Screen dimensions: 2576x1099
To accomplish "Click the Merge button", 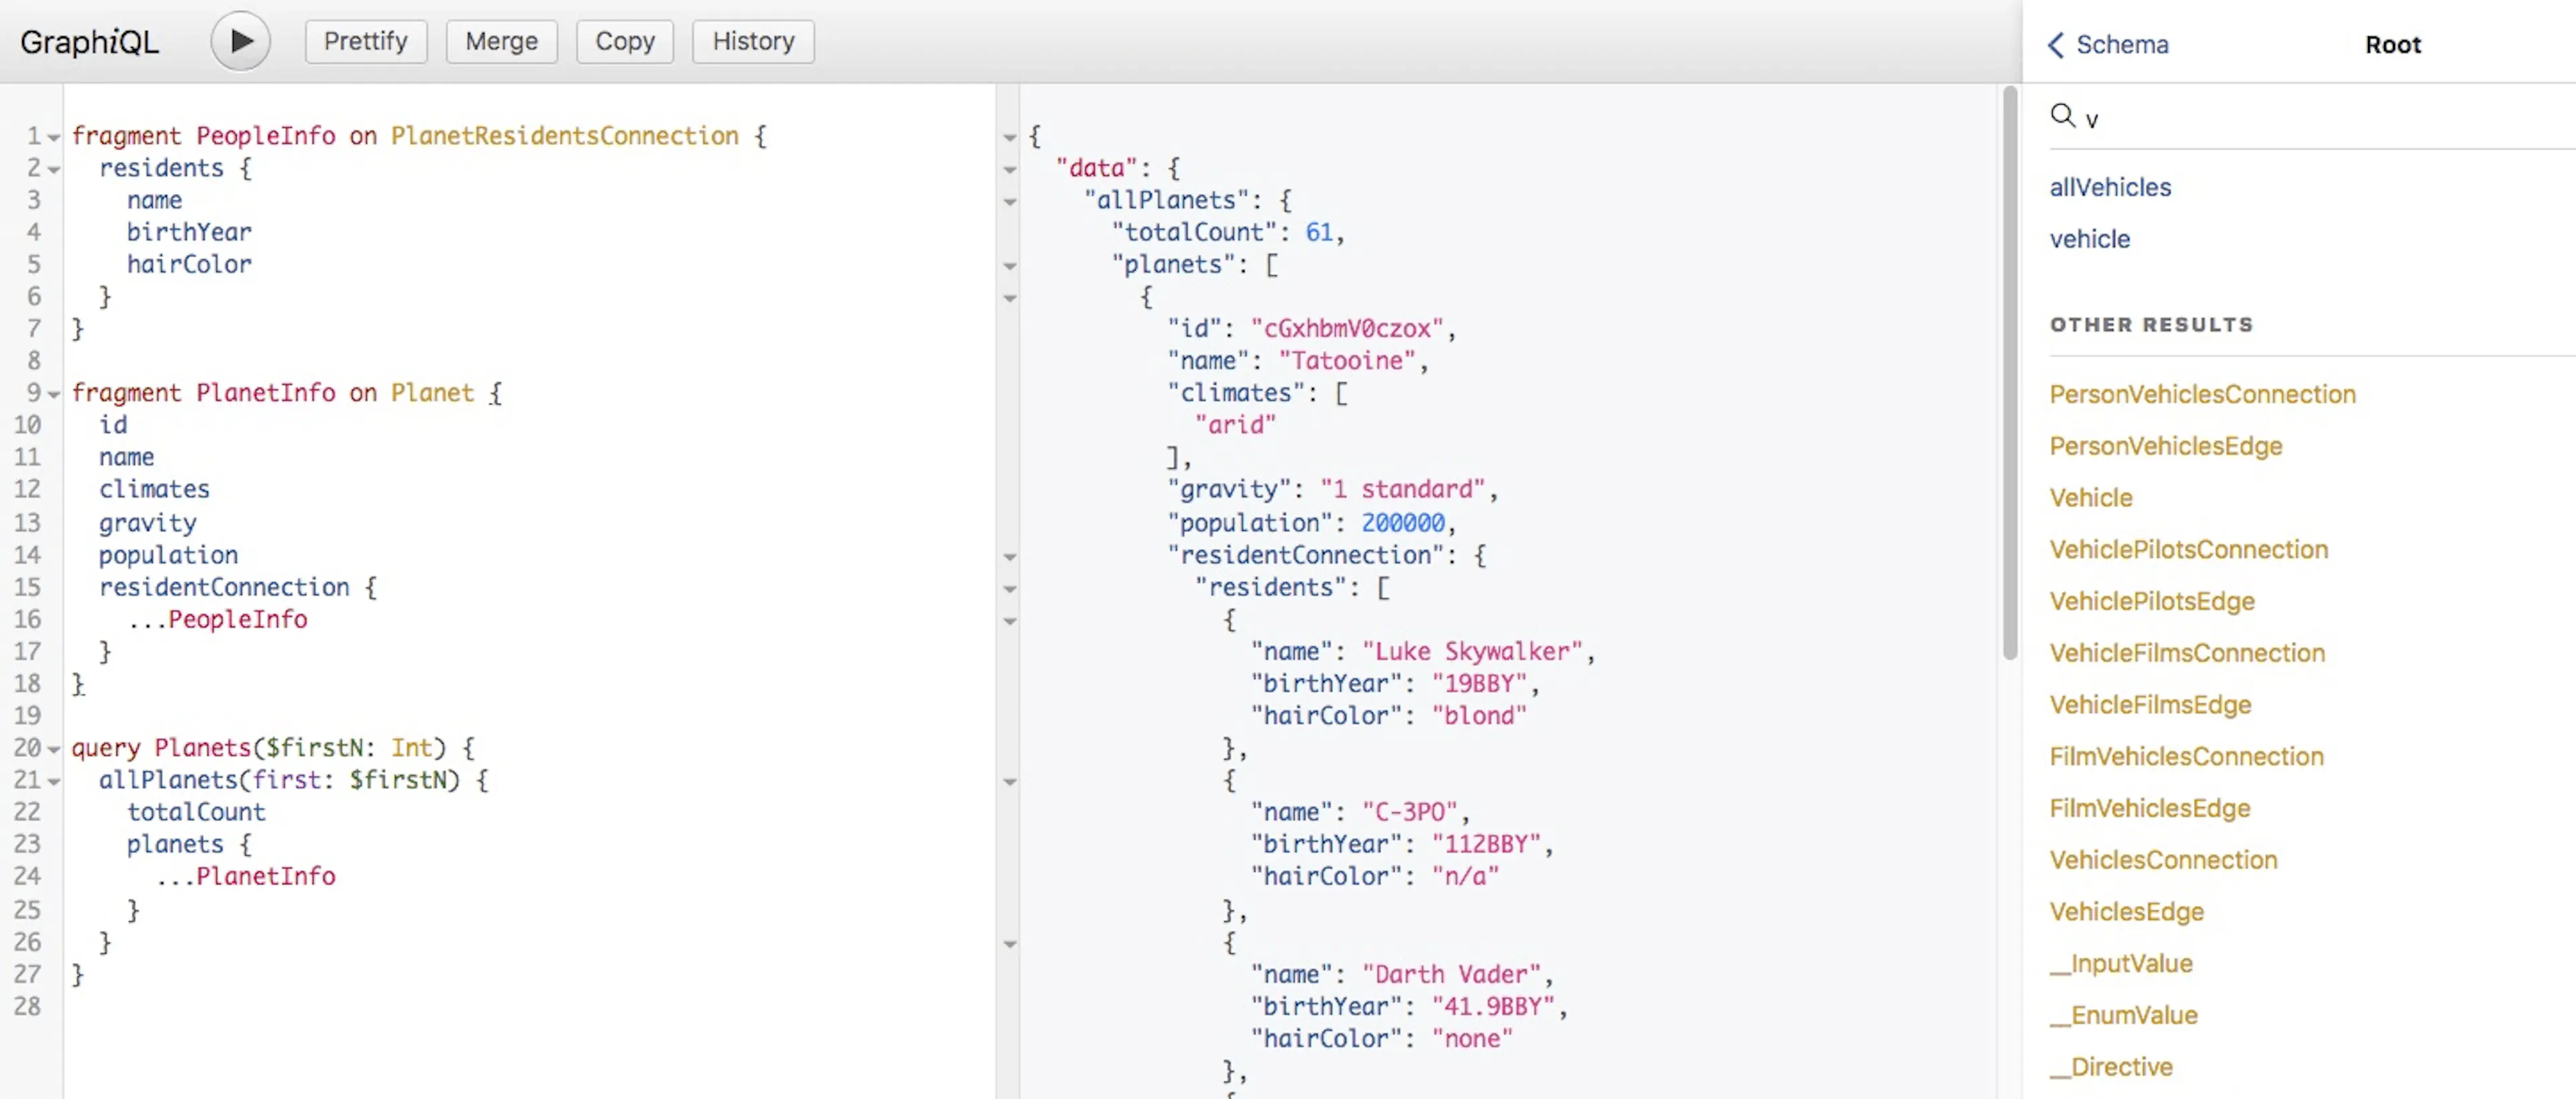I will [x=501, y=41].
